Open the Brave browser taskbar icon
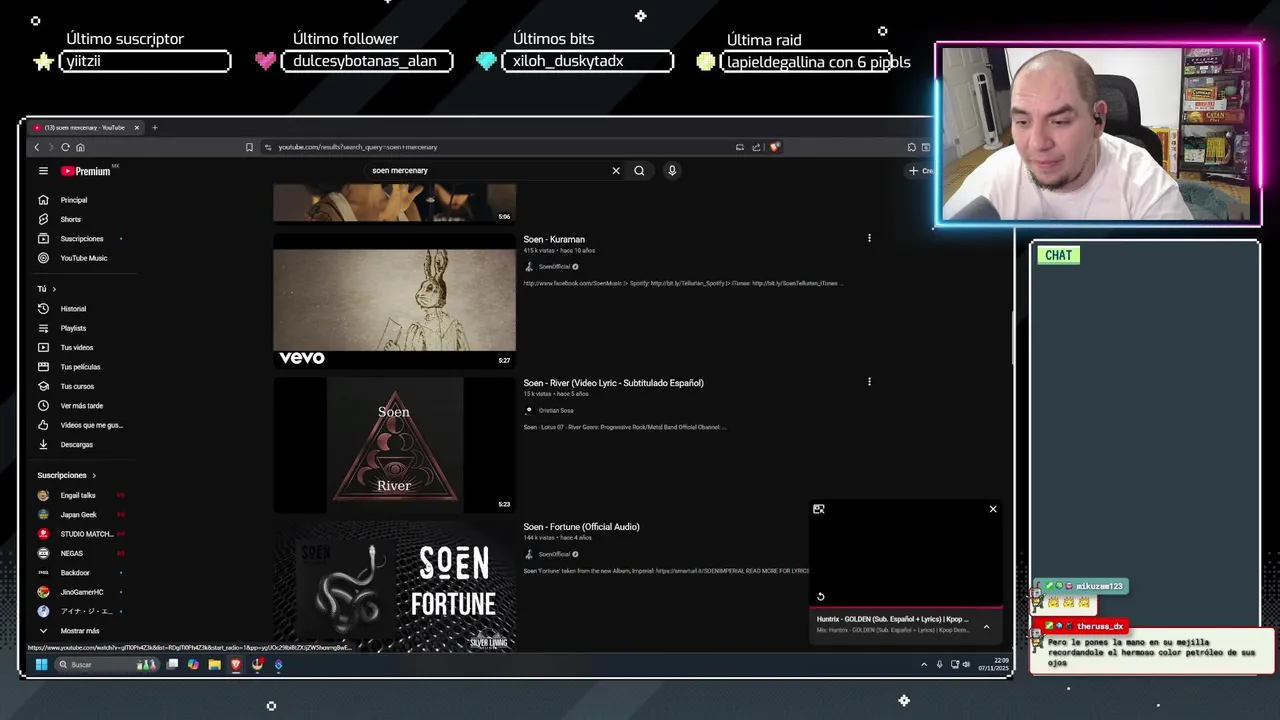This screenshot has height=720, width=1280. tap(236, 665)
